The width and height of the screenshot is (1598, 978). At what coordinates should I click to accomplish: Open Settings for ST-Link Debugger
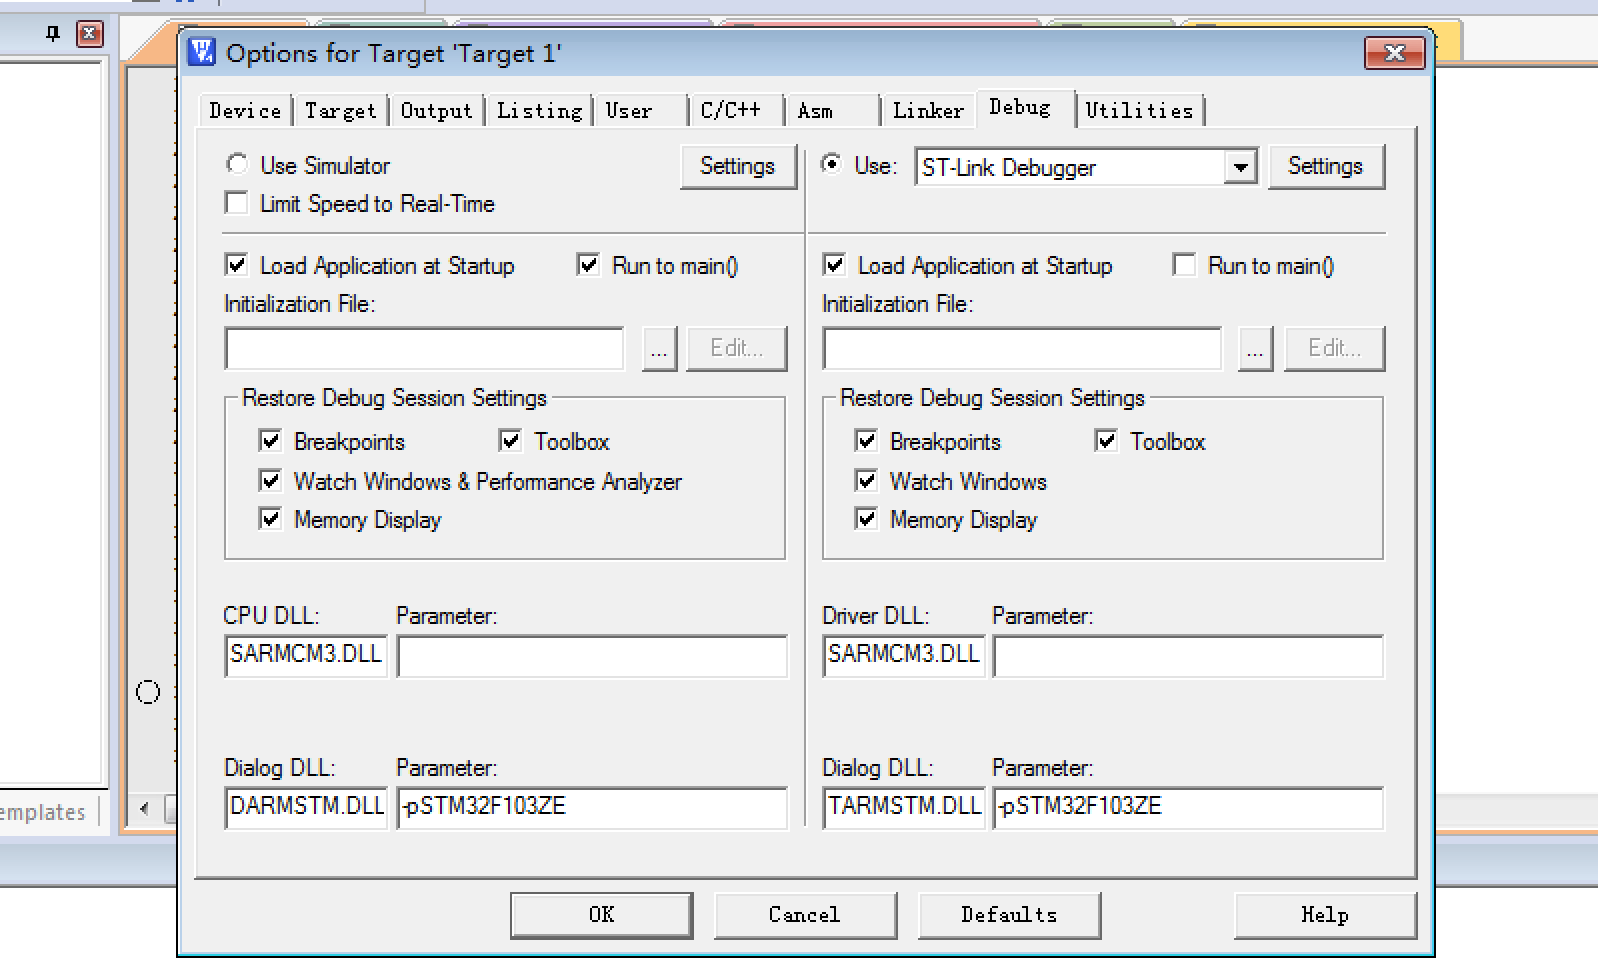tap(1325, 166)
